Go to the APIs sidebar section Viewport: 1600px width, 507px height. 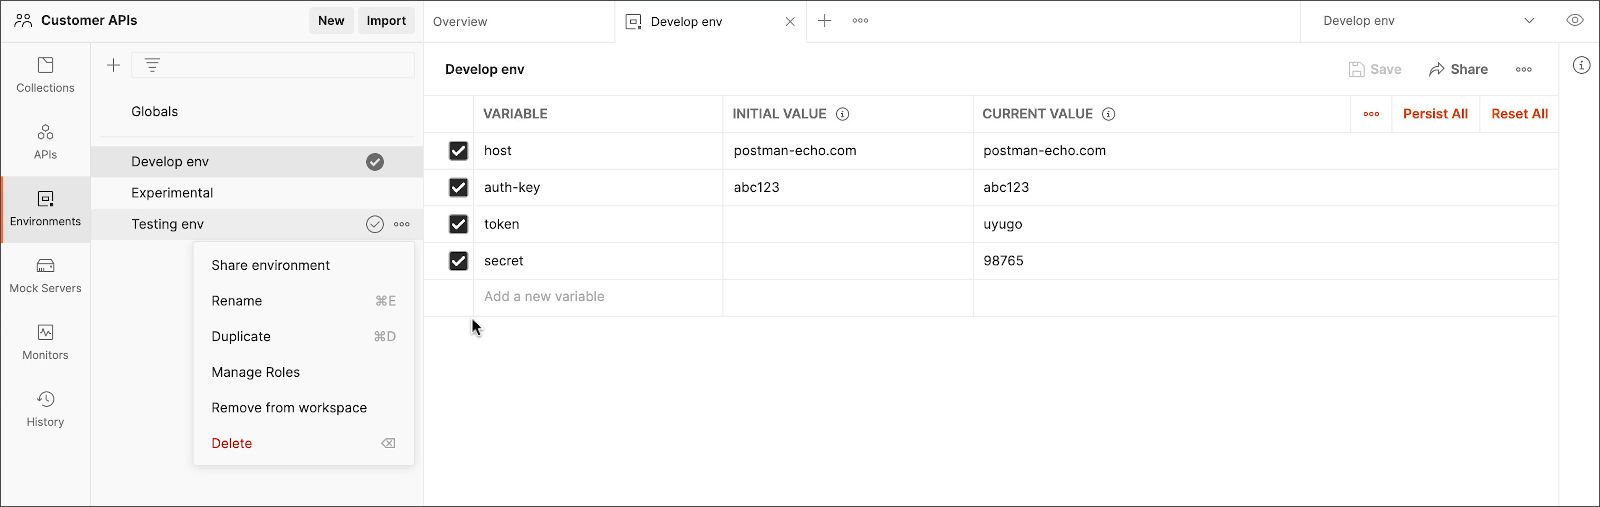pyautogui.click(x=45, y=142)
